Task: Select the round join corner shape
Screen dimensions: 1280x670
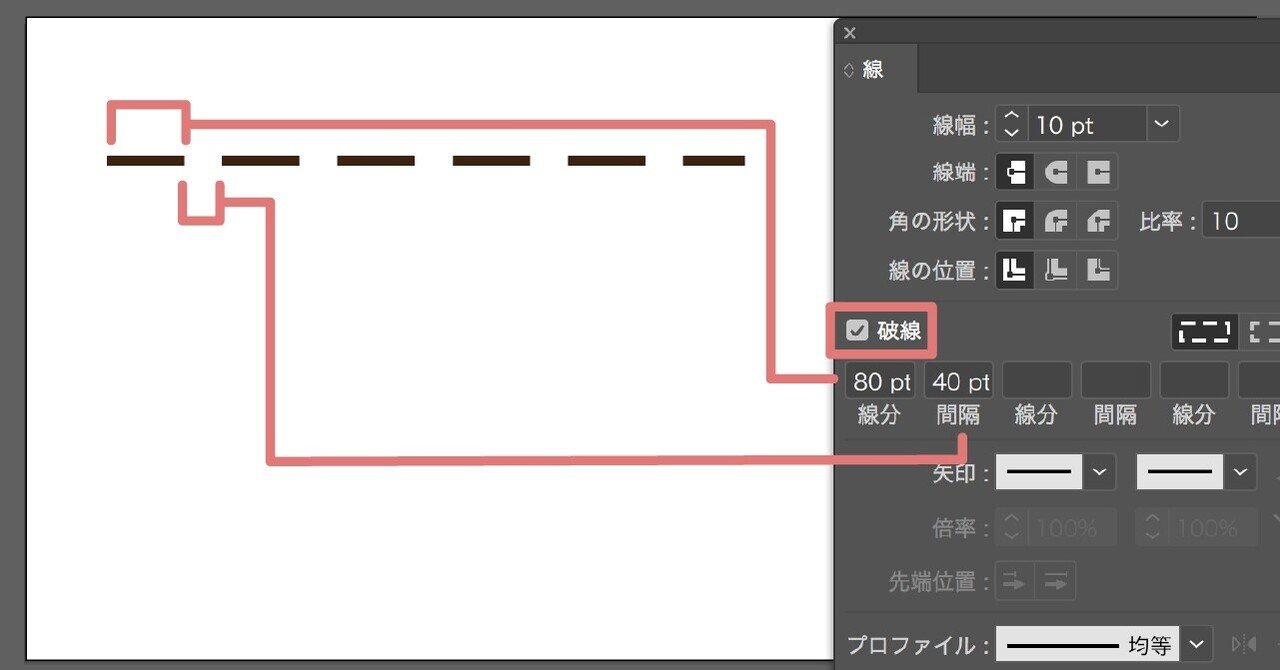Action: (x=1056, y=221)
